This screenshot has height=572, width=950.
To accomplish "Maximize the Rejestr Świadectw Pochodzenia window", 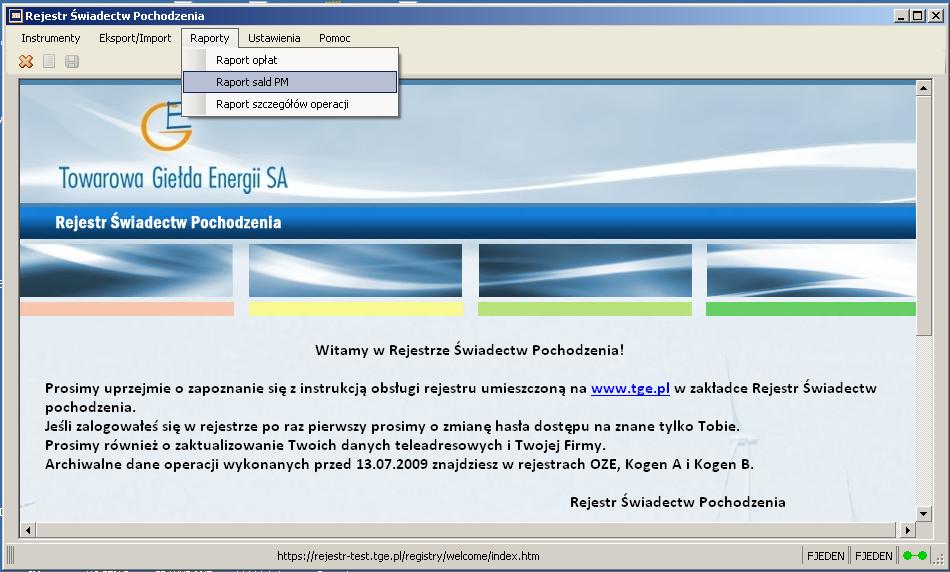I will pyautogui.click(x=918, y=16).
